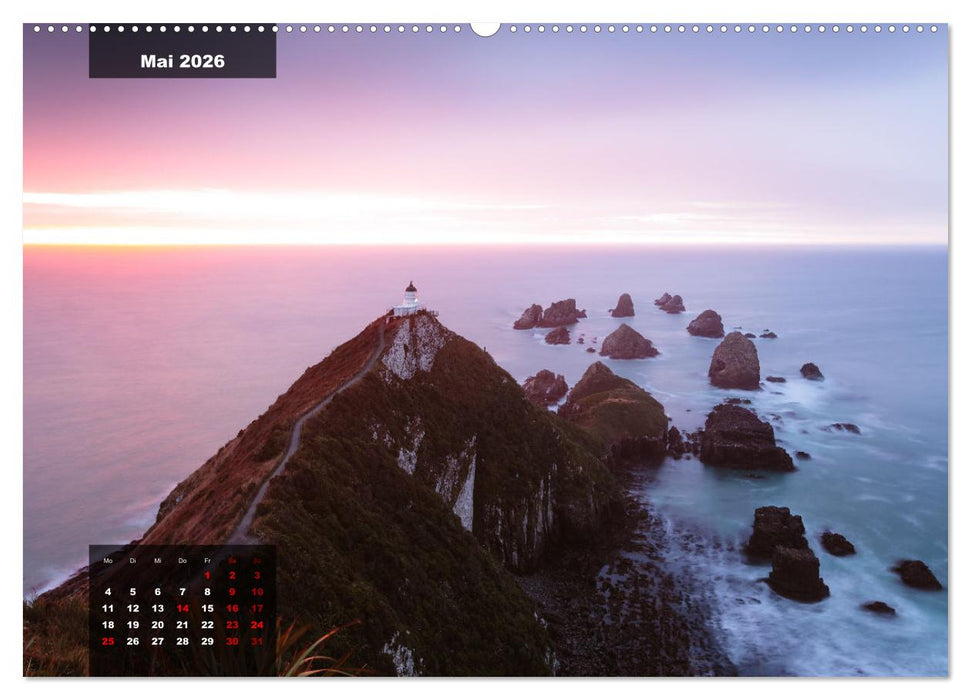Click the lighthouse atop the hill
Image resolution: width=971 pixels, height=700 pixels.
412,295
